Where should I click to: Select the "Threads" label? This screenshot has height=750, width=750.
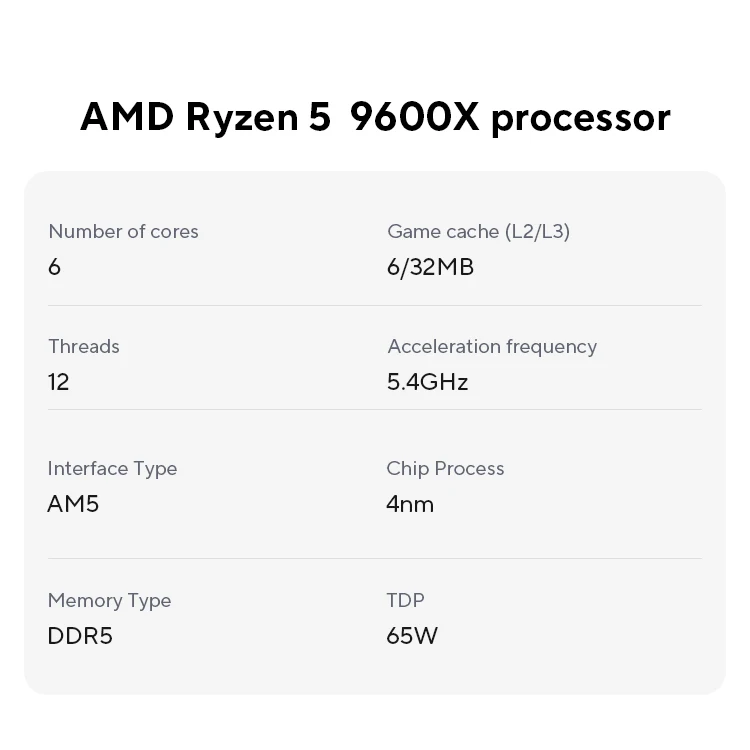coord(84,346)
